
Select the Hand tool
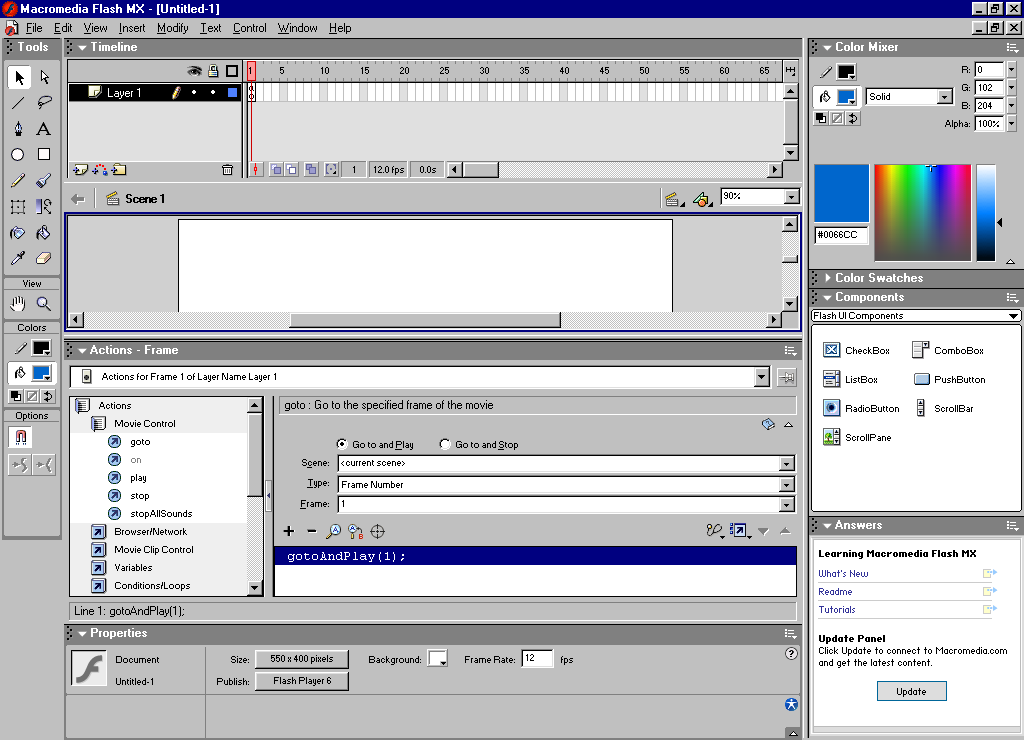18,304
